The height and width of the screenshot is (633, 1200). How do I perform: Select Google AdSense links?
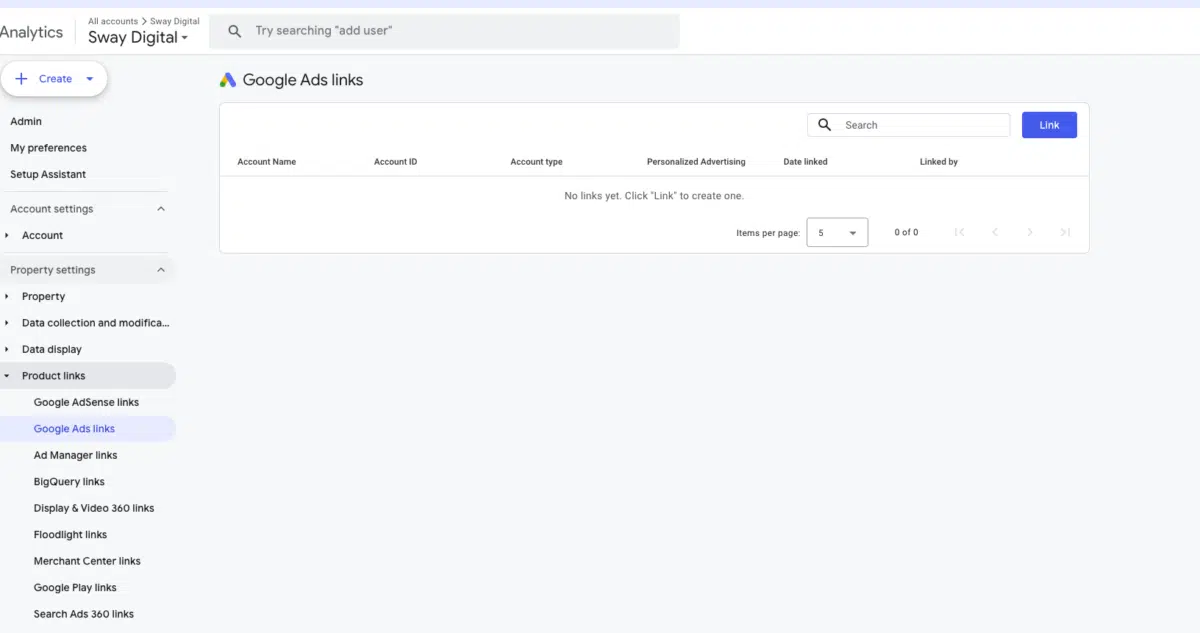(86, 402)
